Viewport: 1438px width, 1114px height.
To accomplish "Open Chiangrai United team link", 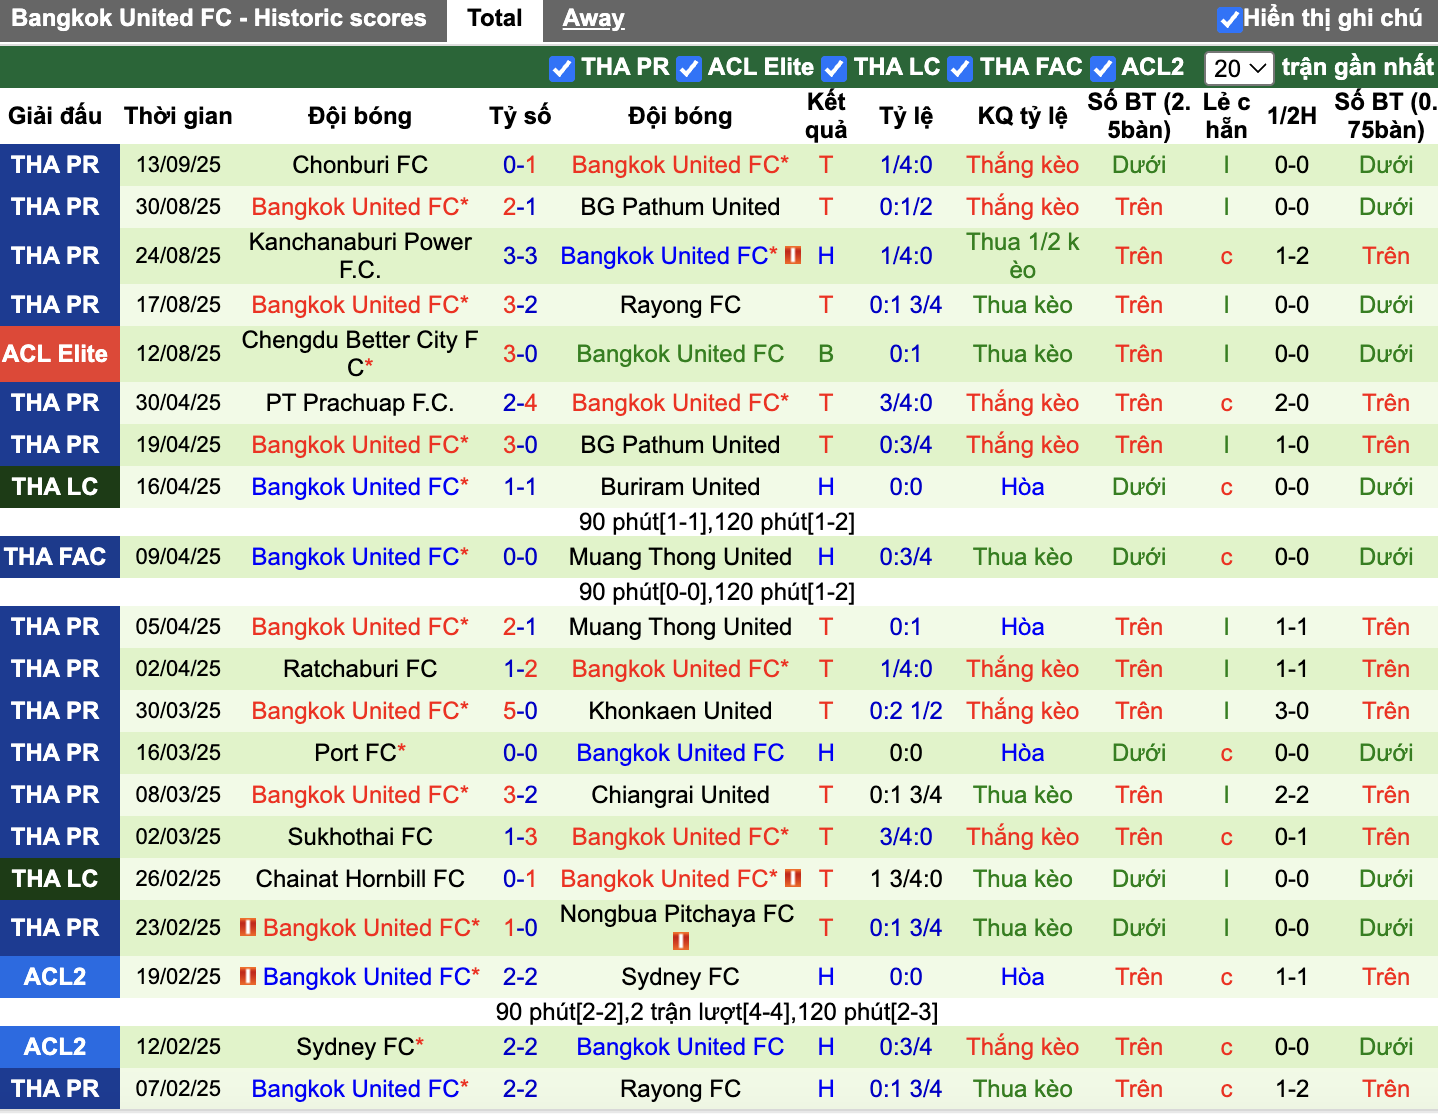I will click(680, 795).
